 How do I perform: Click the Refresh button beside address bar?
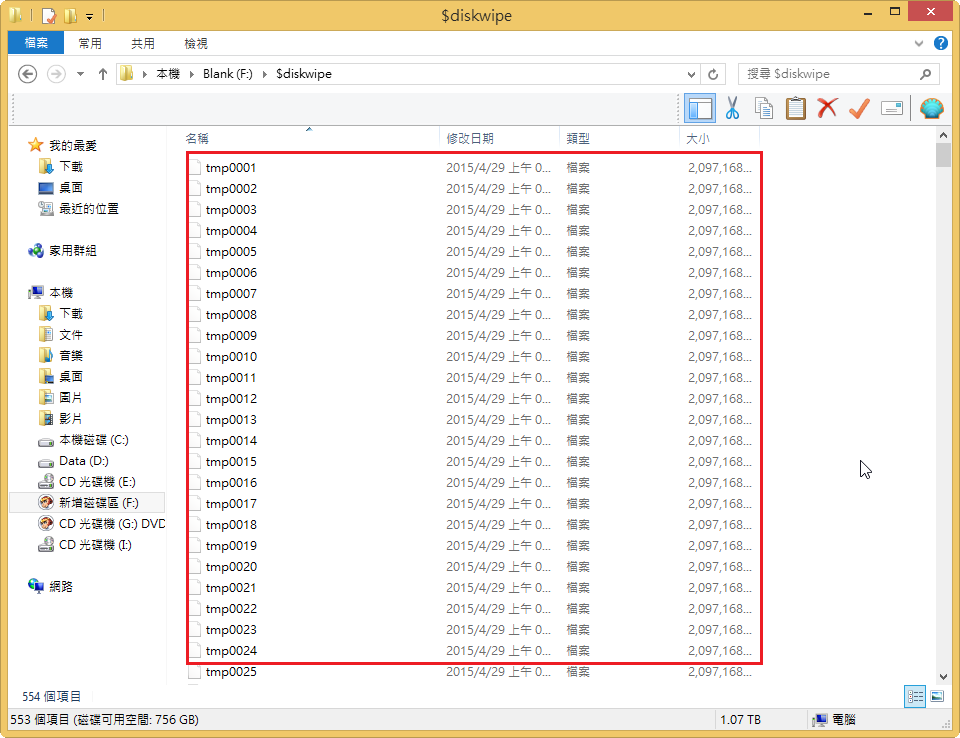713,74
